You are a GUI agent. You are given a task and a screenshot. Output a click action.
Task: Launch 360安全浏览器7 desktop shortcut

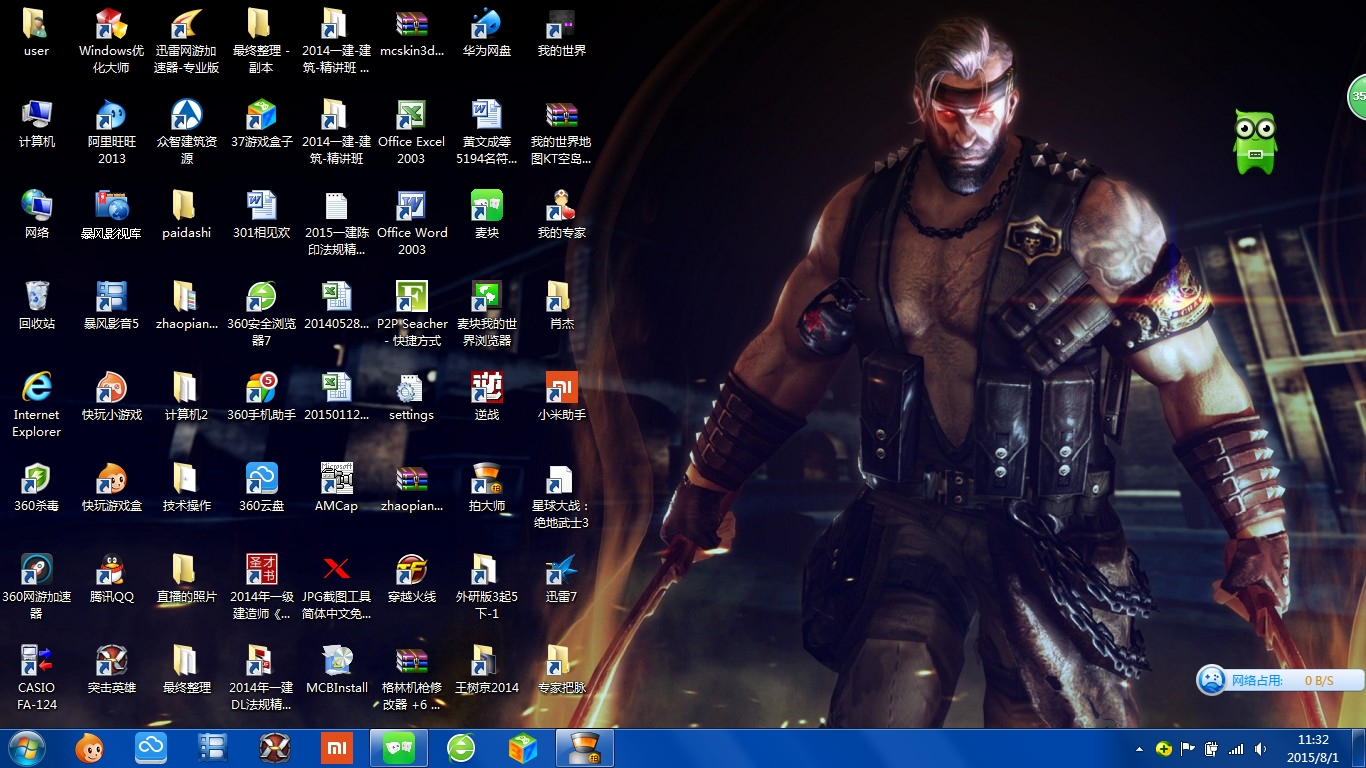[x=261, y=314]
